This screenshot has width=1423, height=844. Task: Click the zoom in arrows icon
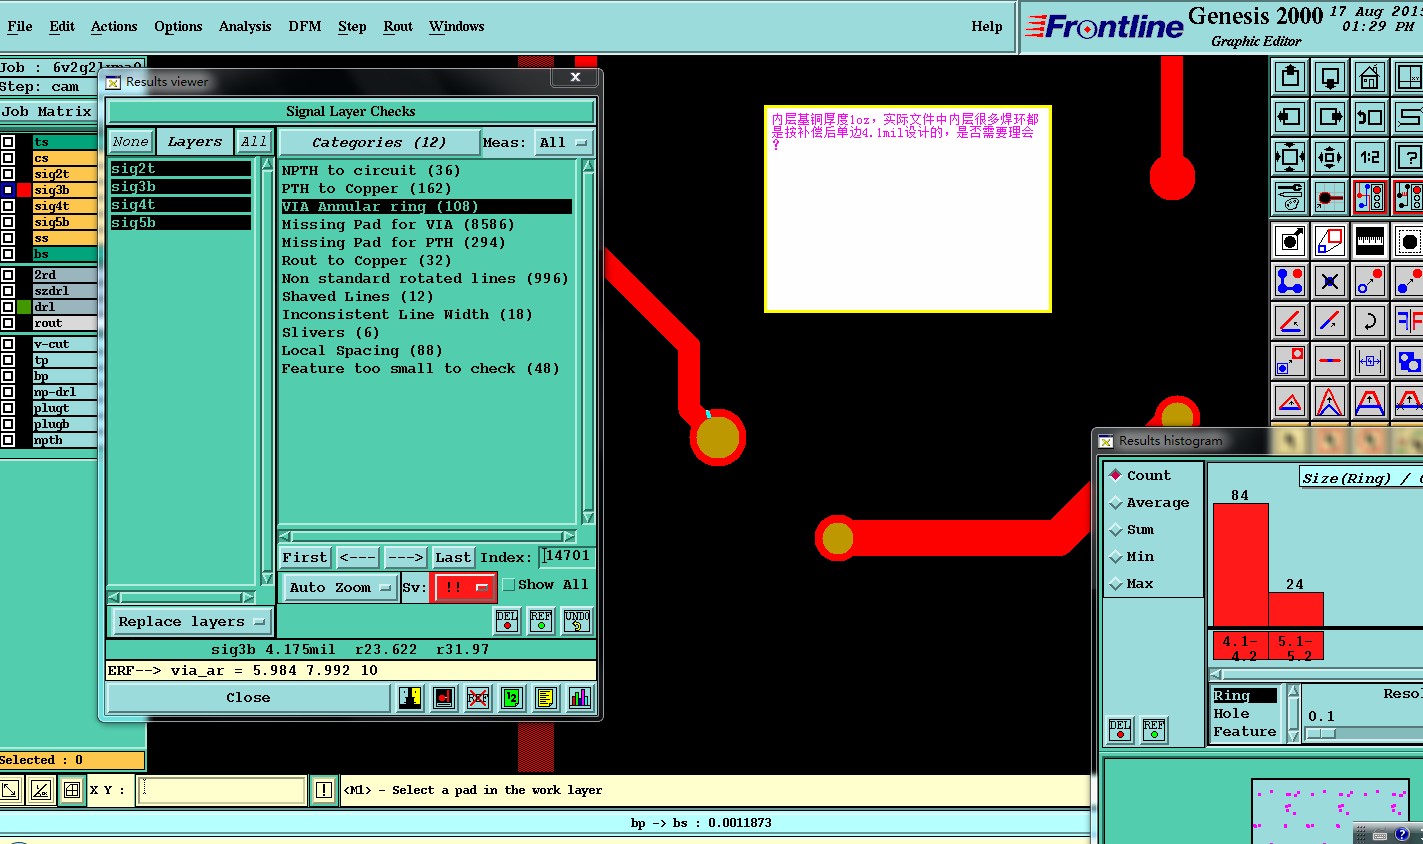[1290, 157]
